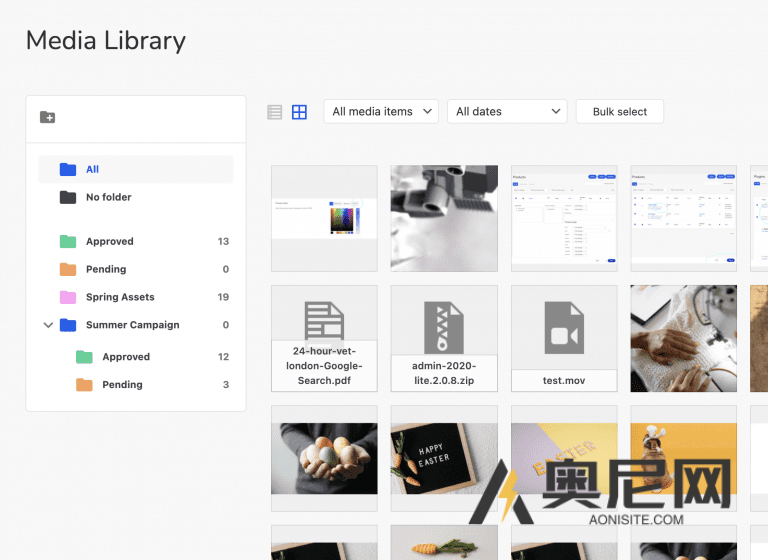Switch to list view
Image resolution: width=768 pixels, height=560 pixels.
[275, 112]
